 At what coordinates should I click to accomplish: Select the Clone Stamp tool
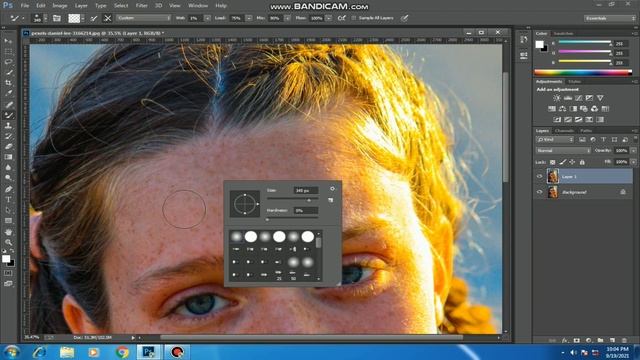click(8, 126)
